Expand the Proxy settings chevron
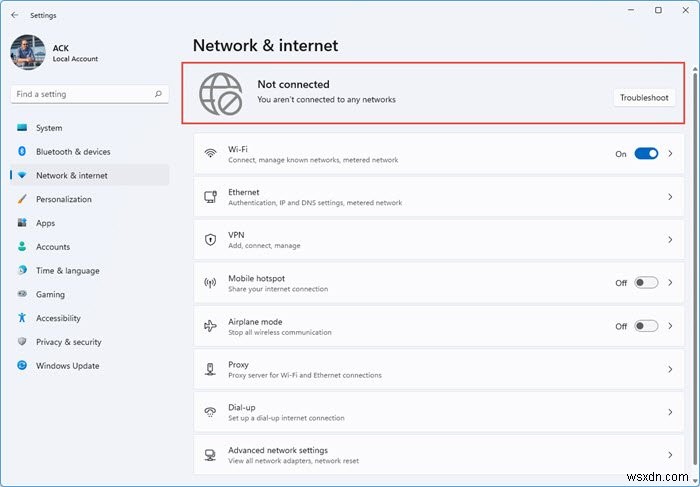Viewport: 700px width, 487px height. (x=670, y=369)
